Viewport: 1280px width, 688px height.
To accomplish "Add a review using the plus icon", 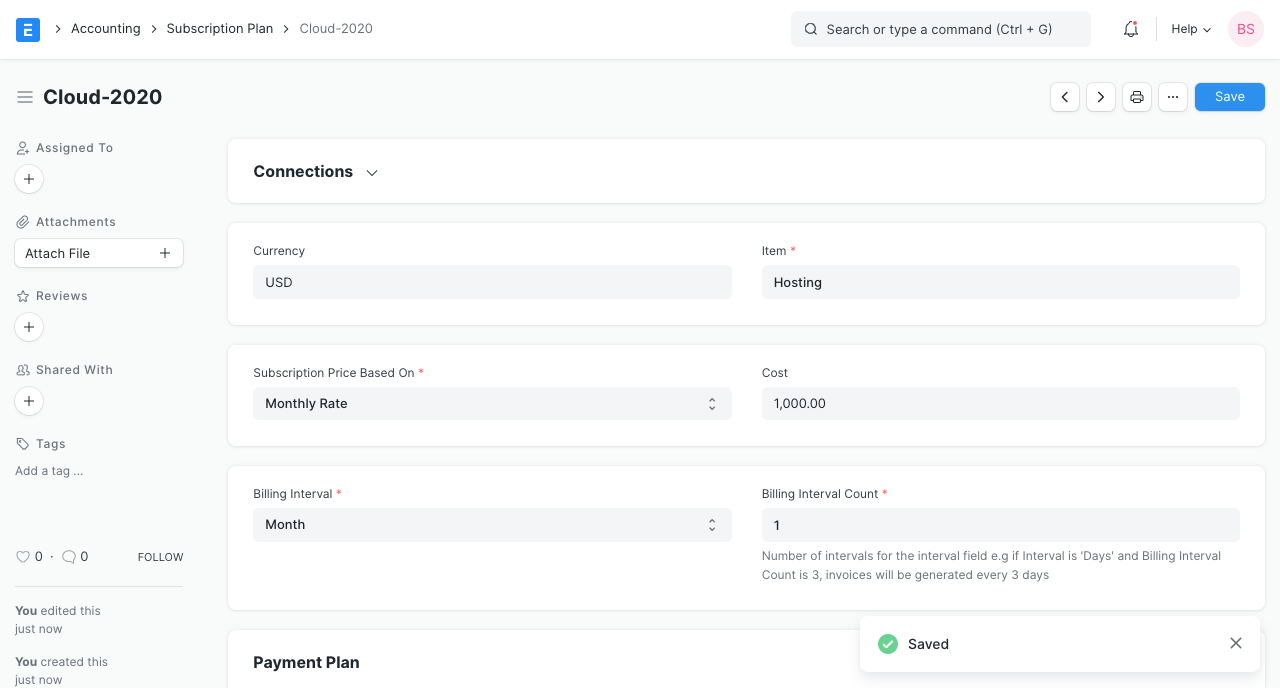I will pos(28,327).
